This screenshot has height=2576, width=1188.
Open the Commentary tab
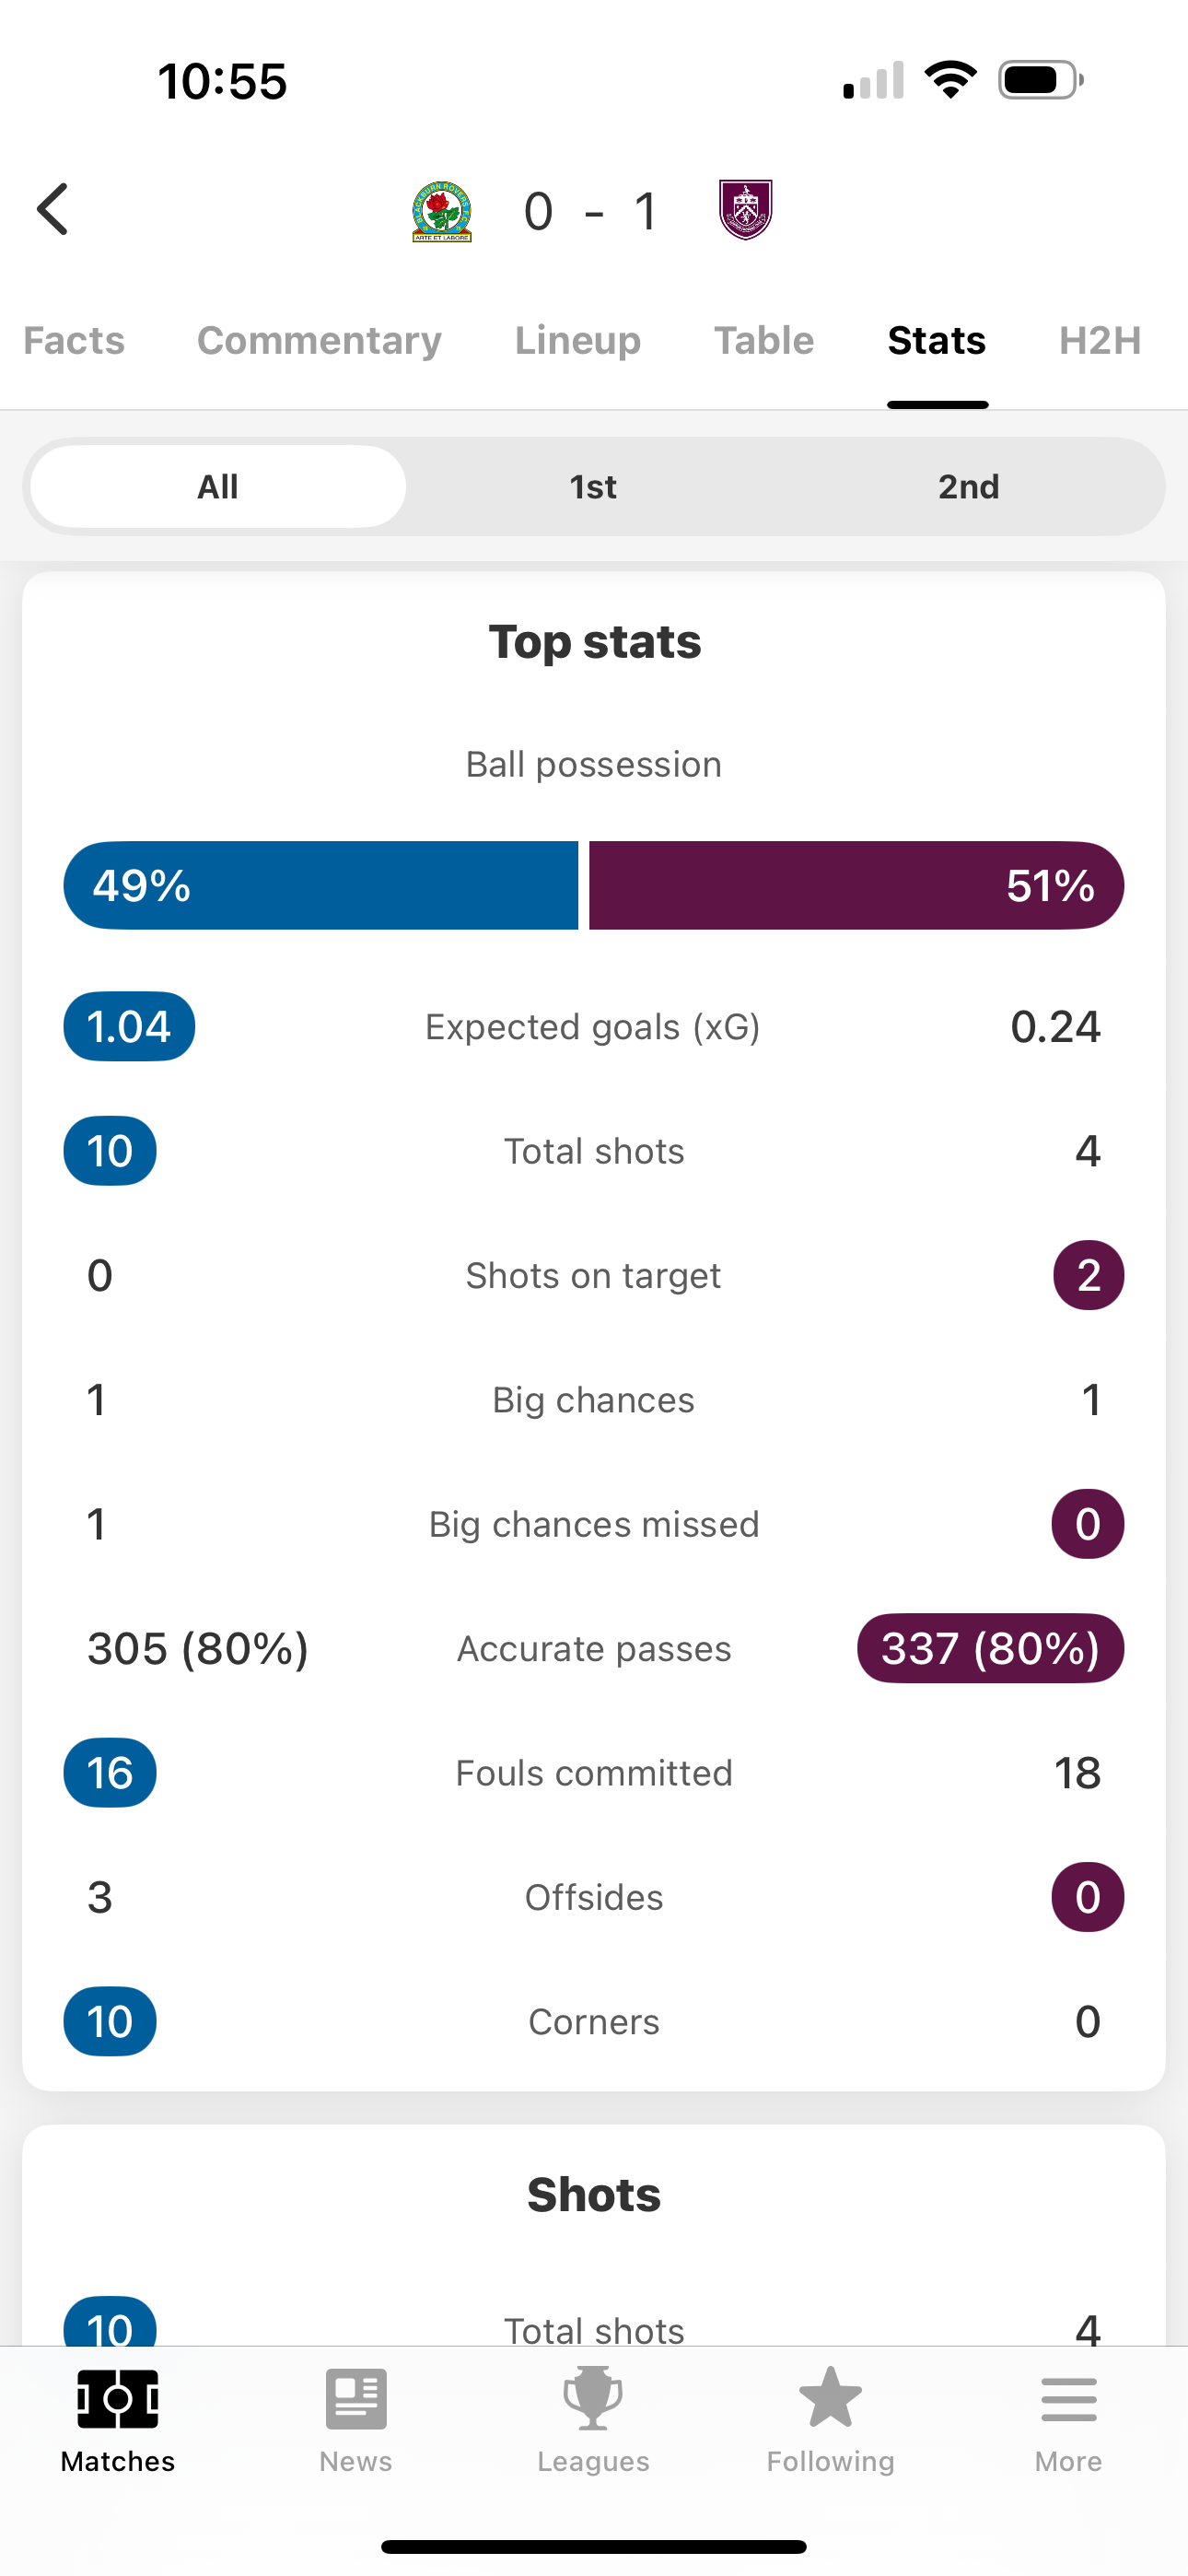319,341
